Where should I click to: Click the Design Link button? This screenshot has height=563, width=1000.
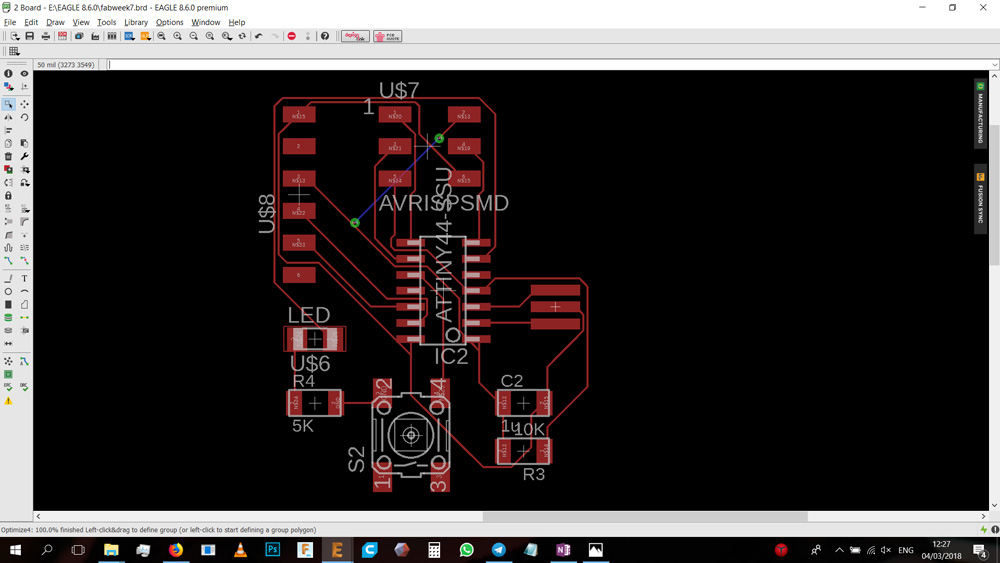pos(355,36)
